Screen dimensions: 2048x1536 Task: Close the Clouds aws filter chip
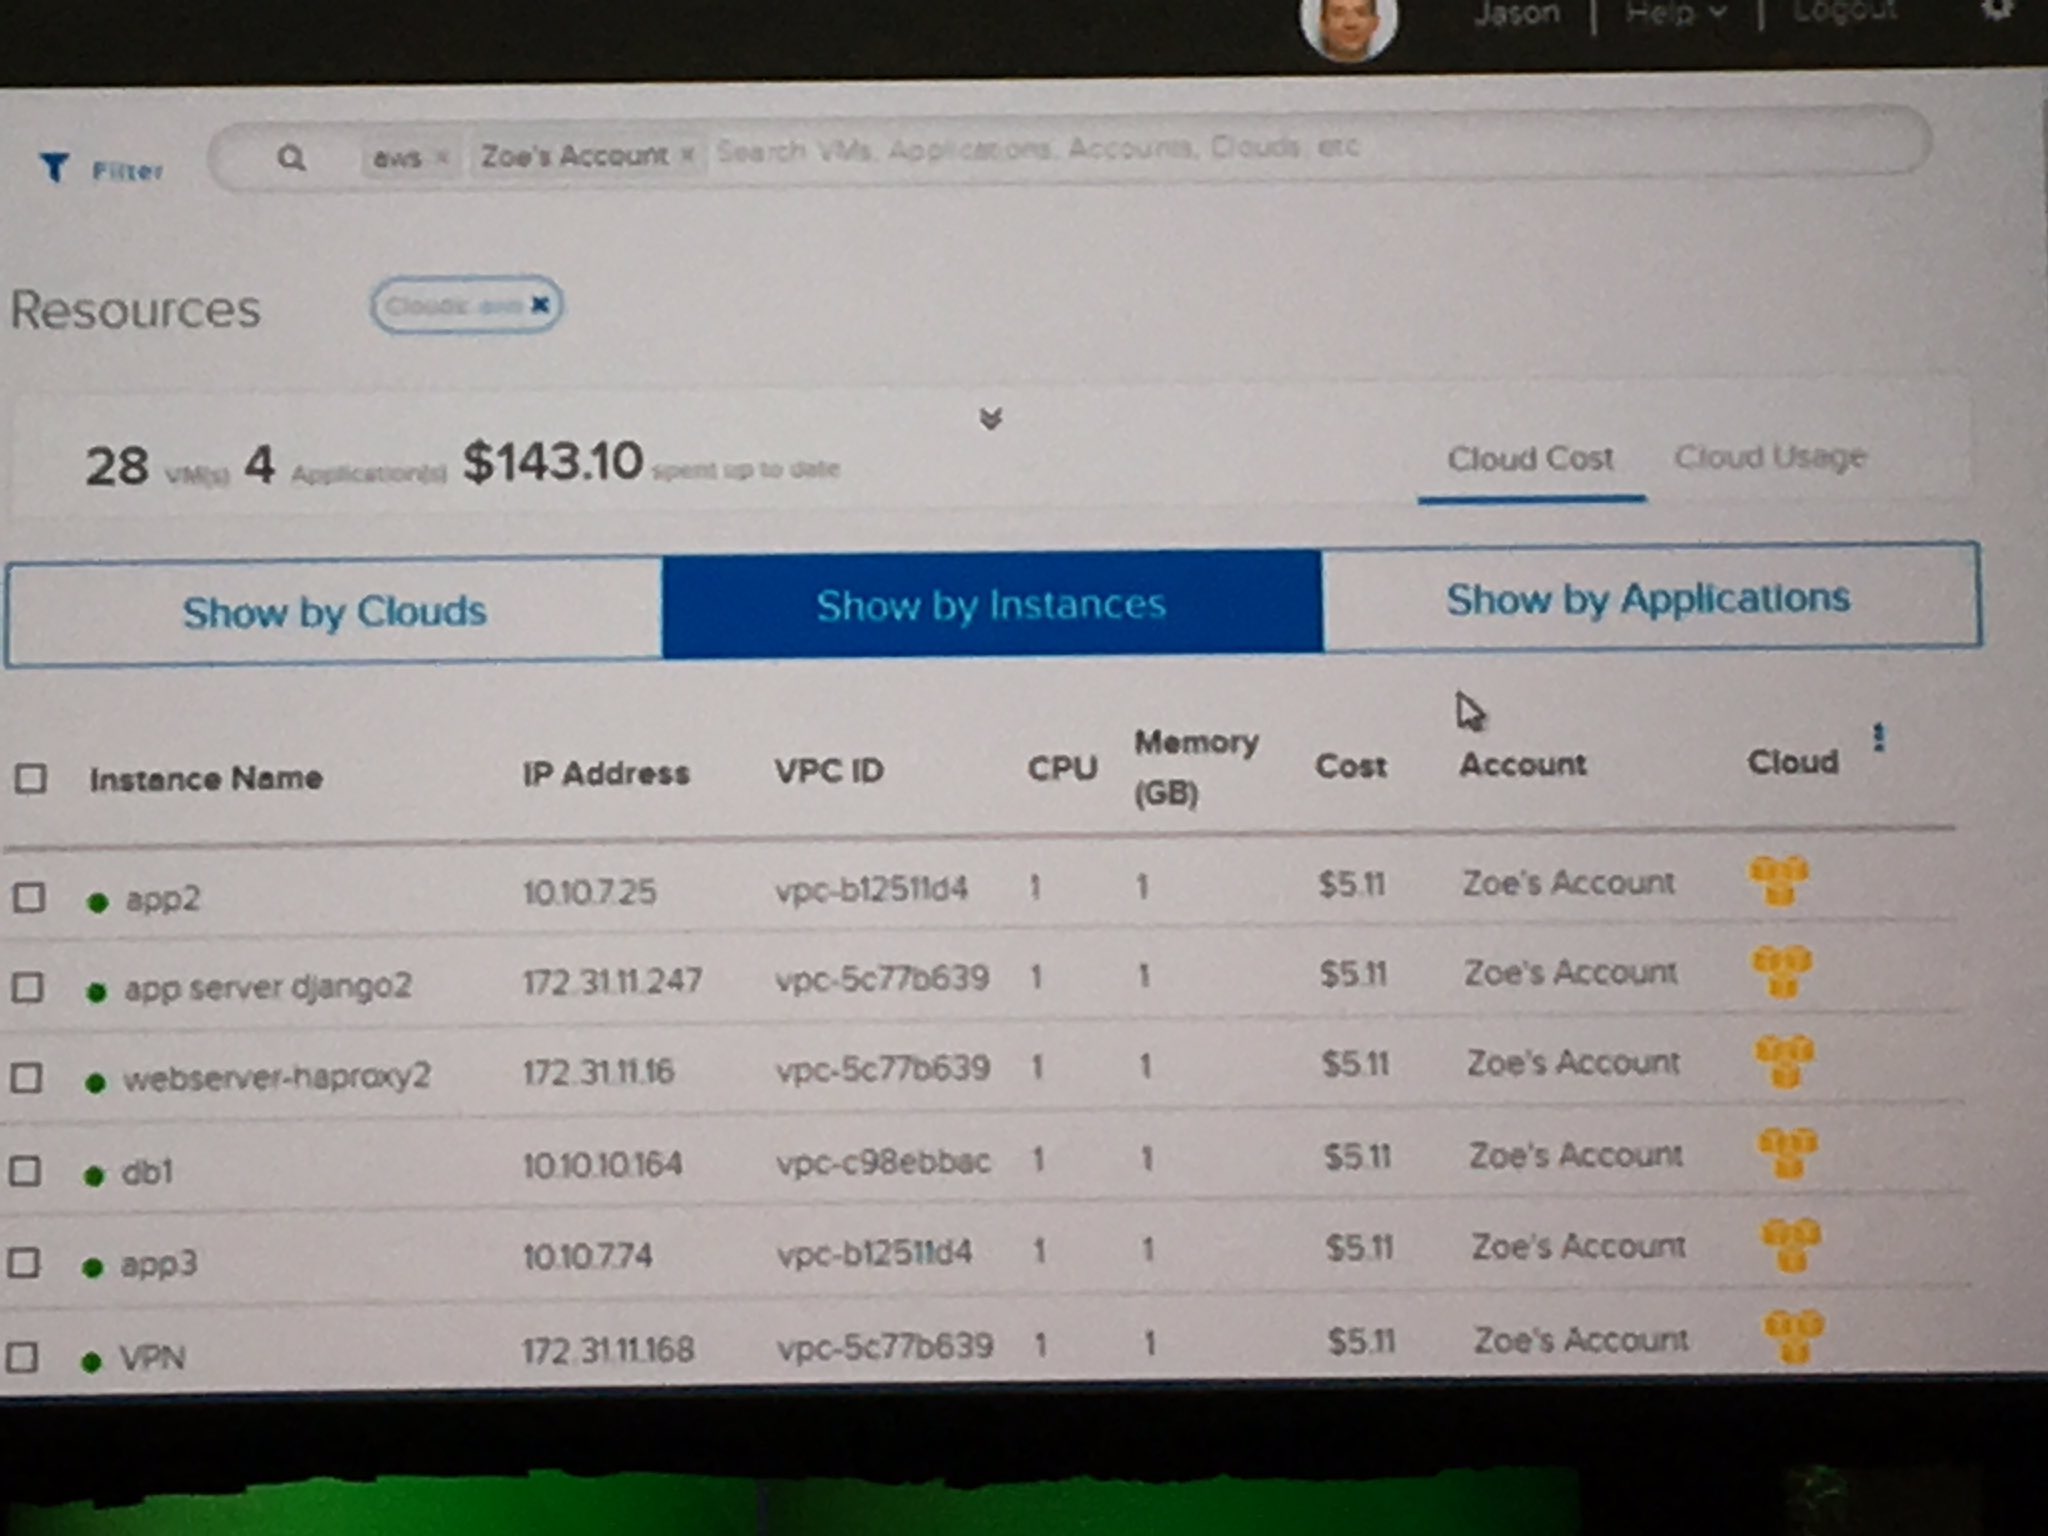[x=540, y=304]
